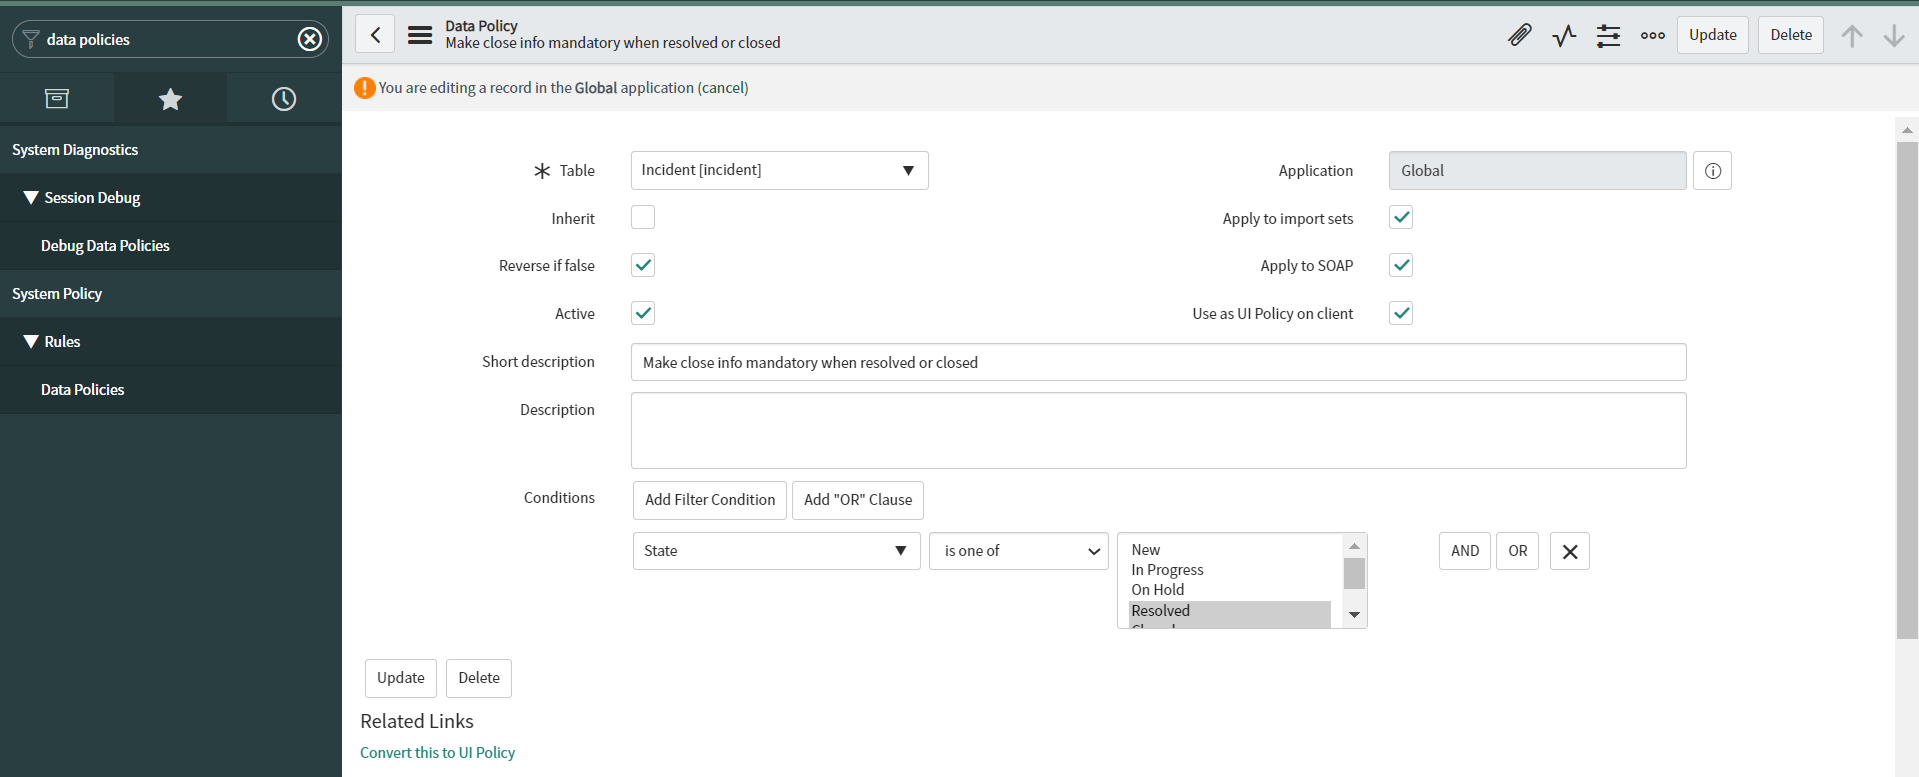The width and height of the screenshot is (1919, 777).
Task: Click the page vertical scrollbar thumb
Action: click(1907, 390)
